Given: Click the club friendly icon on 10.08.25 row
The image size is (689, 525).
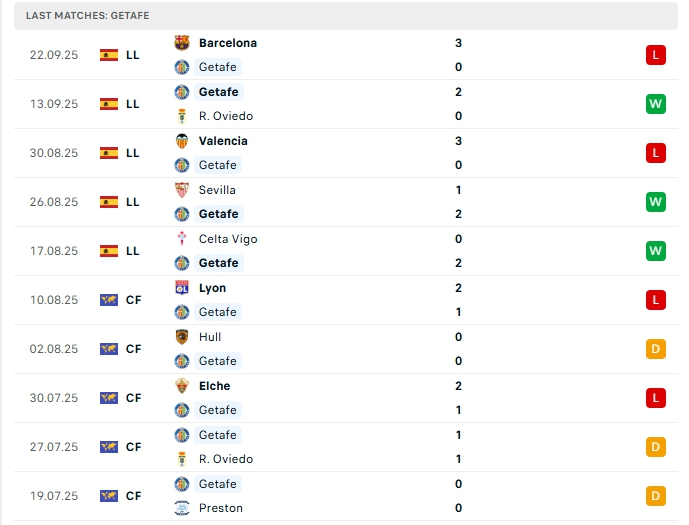Looking at the screenshot, I should 109,300.
